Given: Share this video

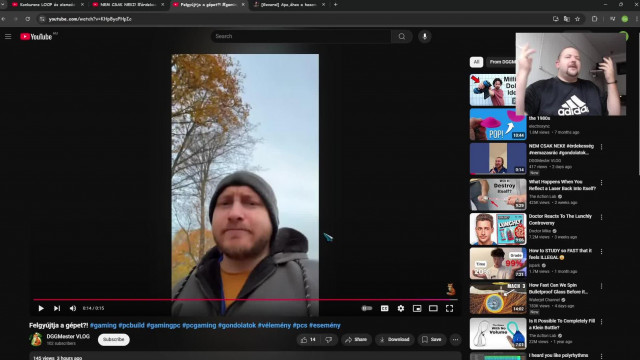Looking at the screenshot, I should [x=356, y=340].
